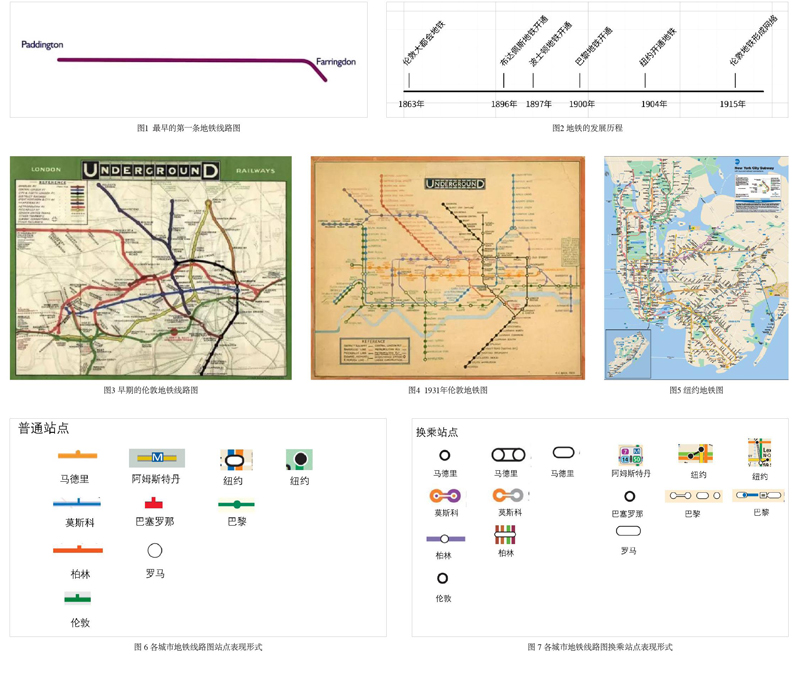Click Amsterdam interchange symbol with numbered badges
800x673 pixels.
tap(631, 454)
